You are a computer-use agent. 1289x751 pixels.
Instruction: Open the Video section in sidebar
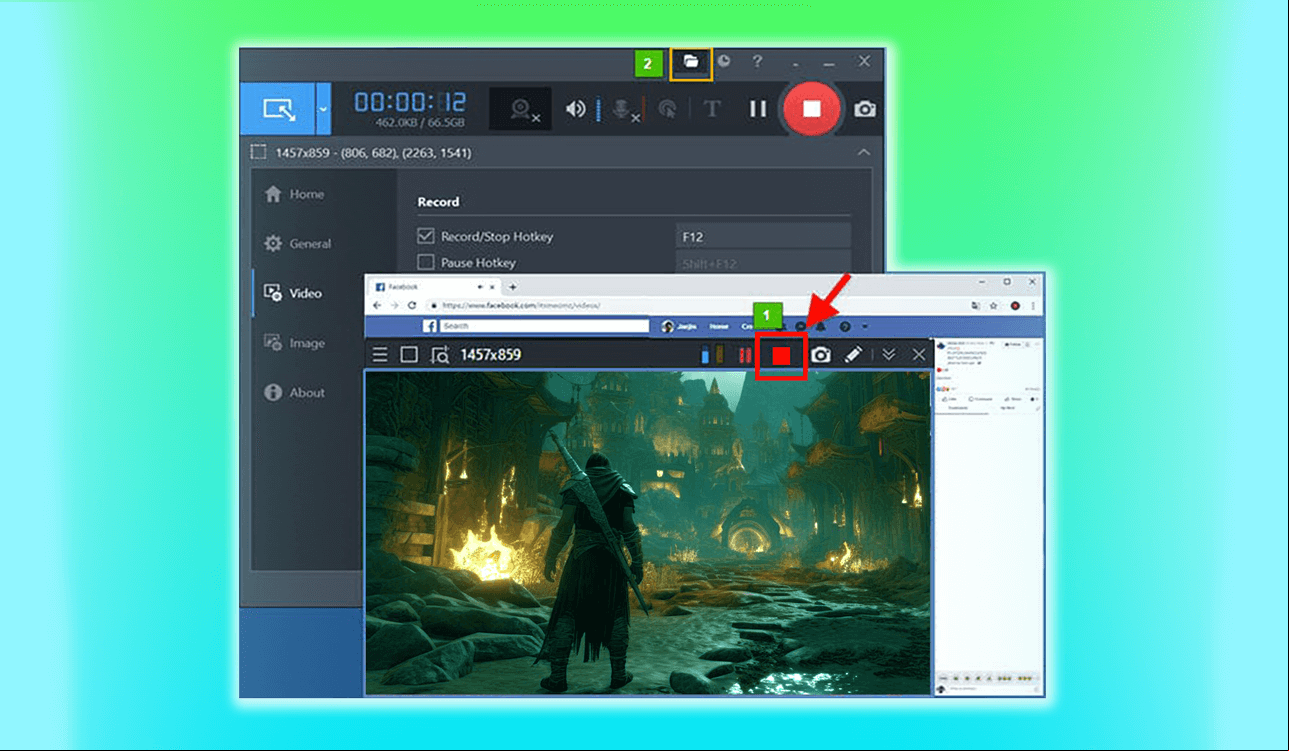(x=292, y=293)
